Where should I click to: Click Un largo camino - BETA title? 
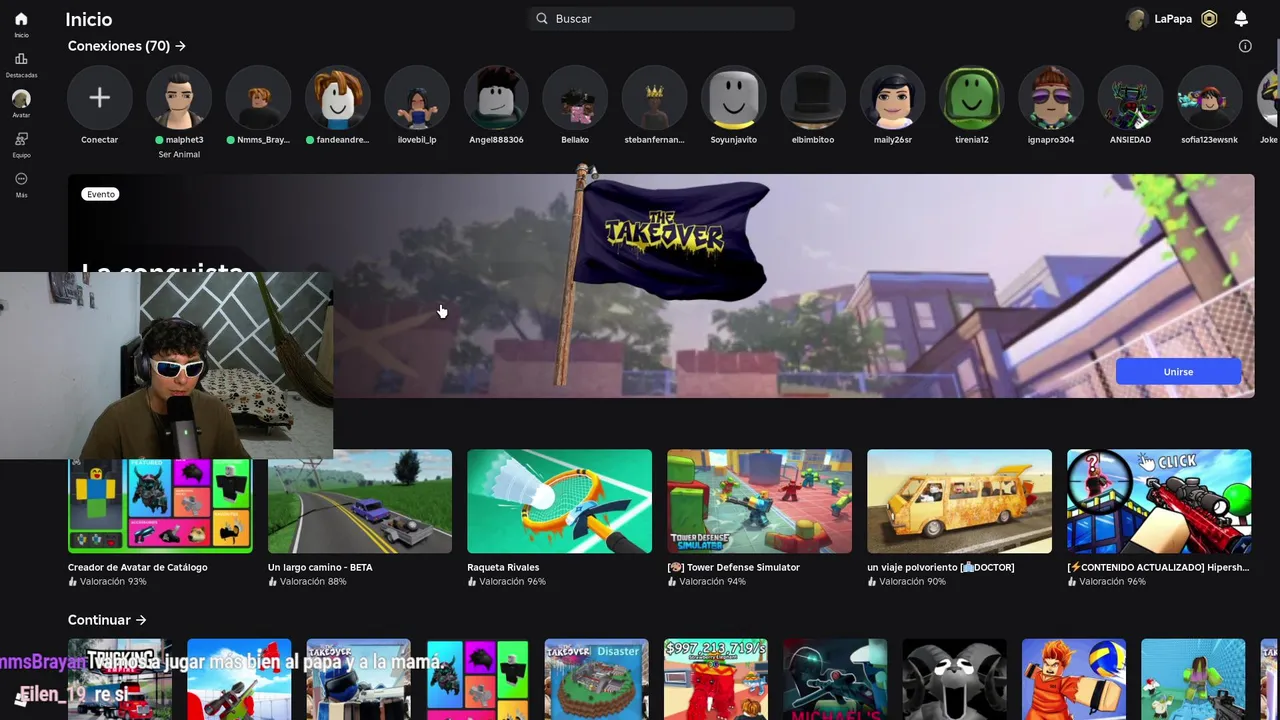point(320,567)
